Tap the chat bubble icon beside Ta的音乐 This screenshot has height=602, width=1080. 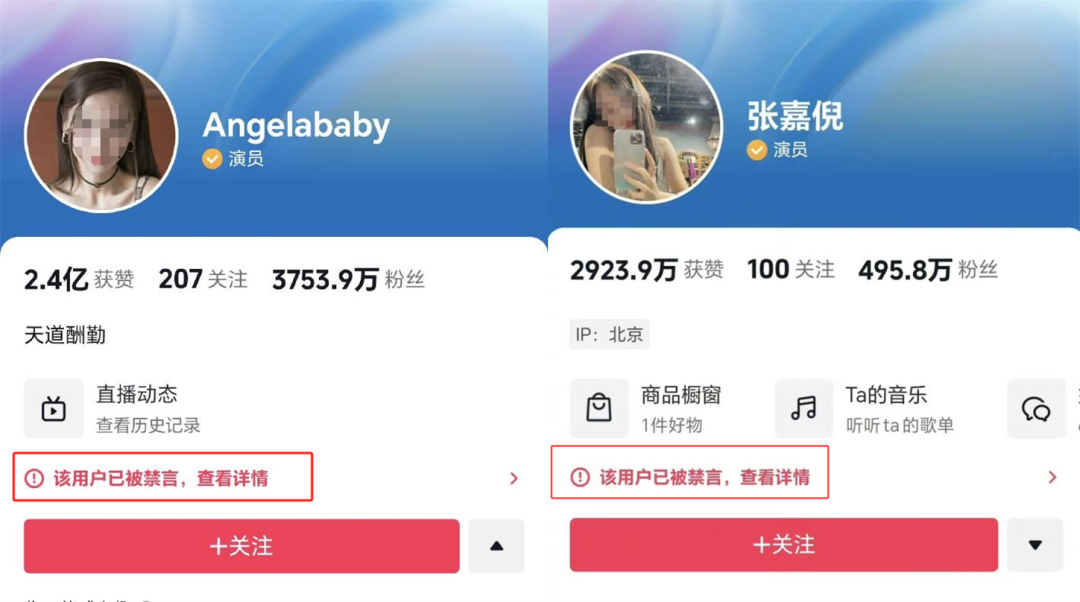(1036, 408)
